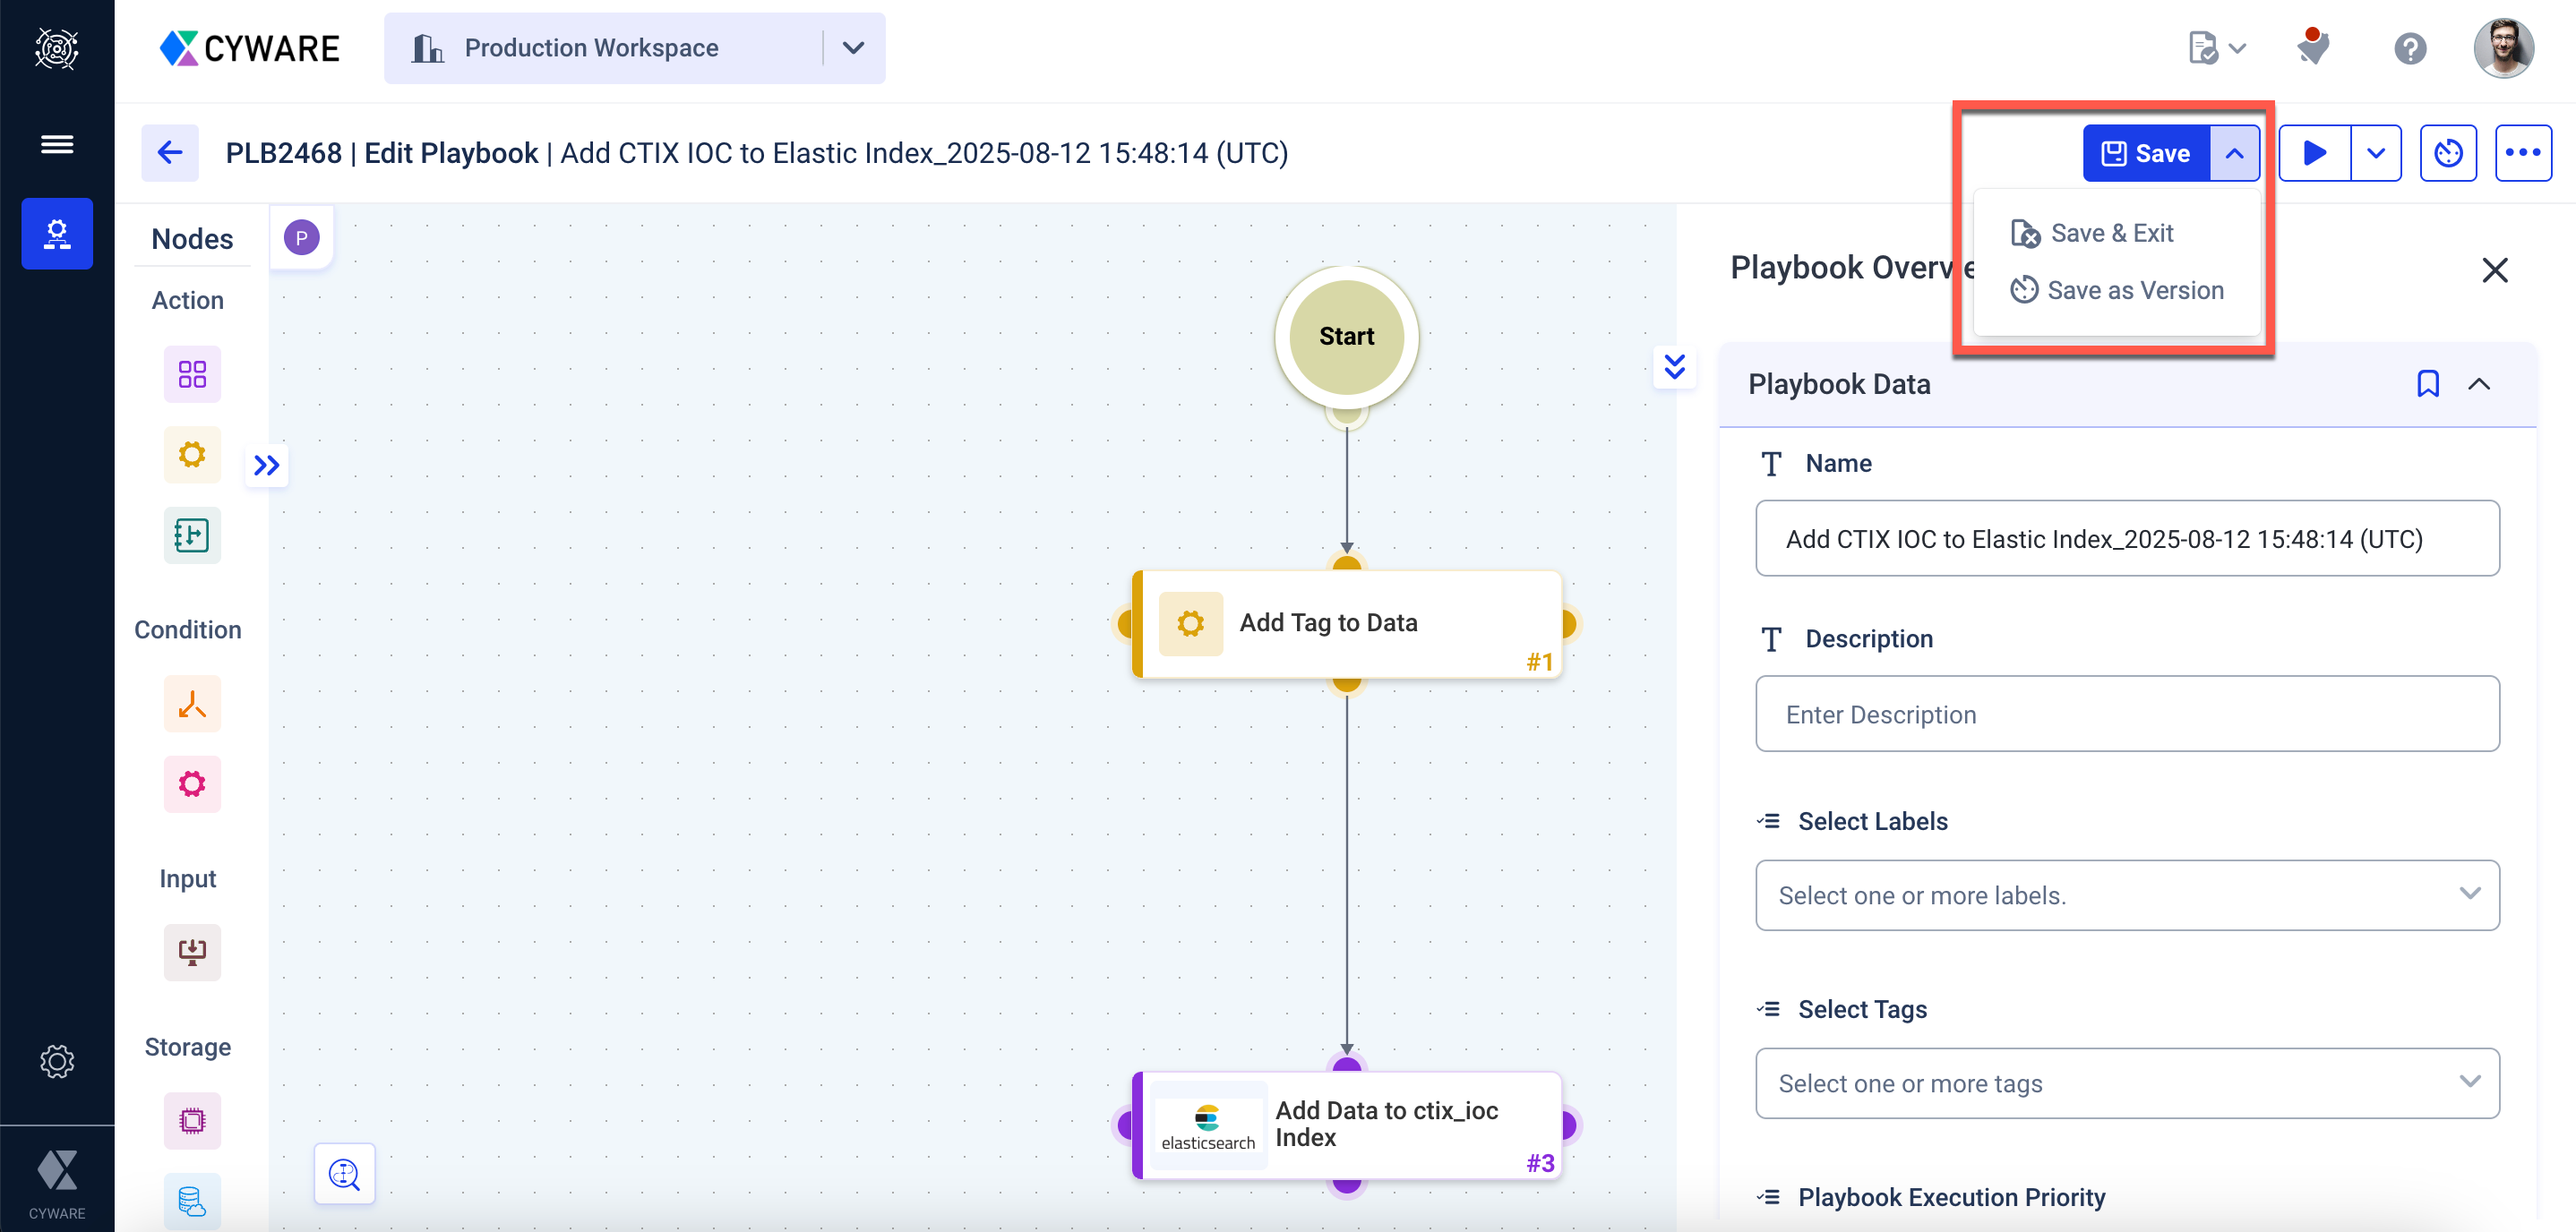Collapse the Playbook Data section
Viewport: 2576px width, 1232px height.
(2478, 384)
